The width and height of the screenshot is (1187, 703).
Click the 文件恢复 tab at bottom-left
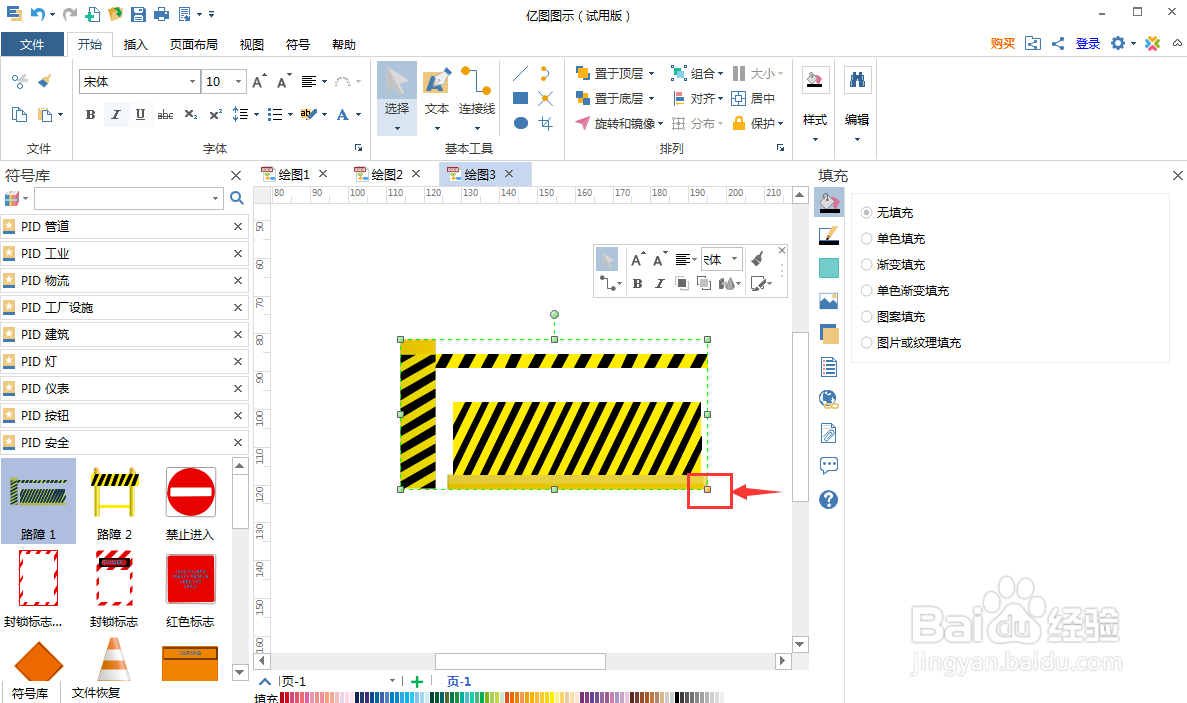point(95,692)
